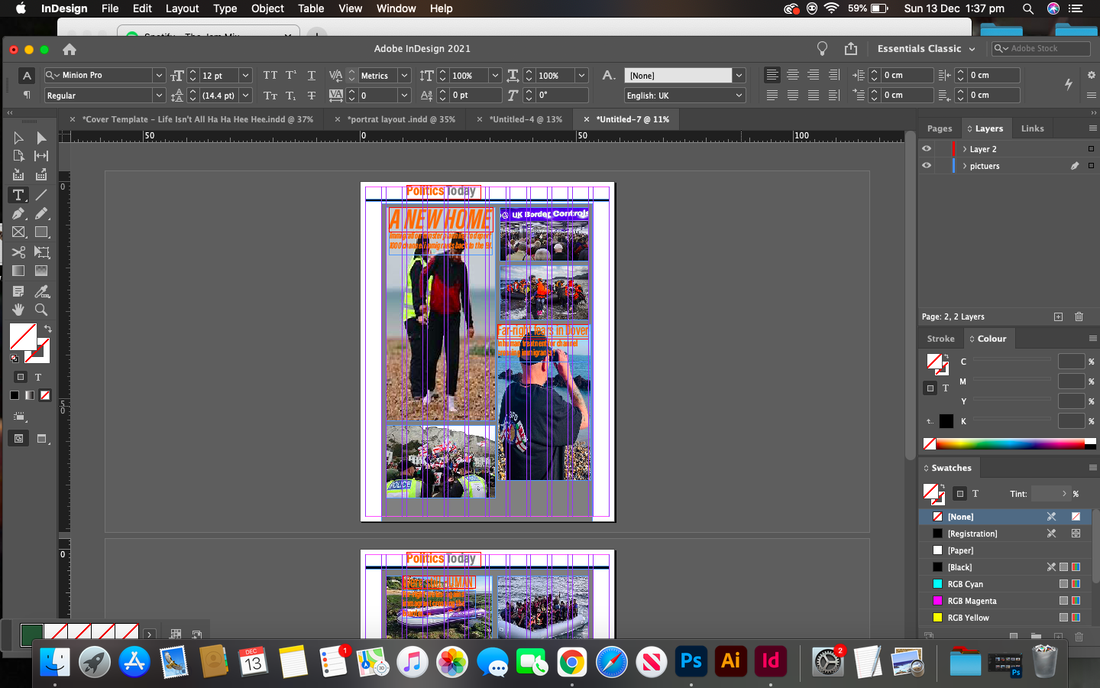Apply gradient button in toolbox
The height and width of the screenshot is (688, 1100).
pos(29,396)
